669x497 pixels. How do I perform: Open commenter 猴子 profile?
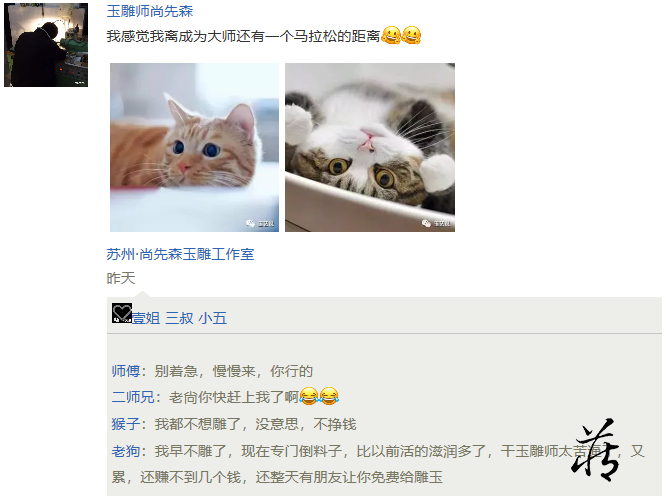click(x=126, y=424)
